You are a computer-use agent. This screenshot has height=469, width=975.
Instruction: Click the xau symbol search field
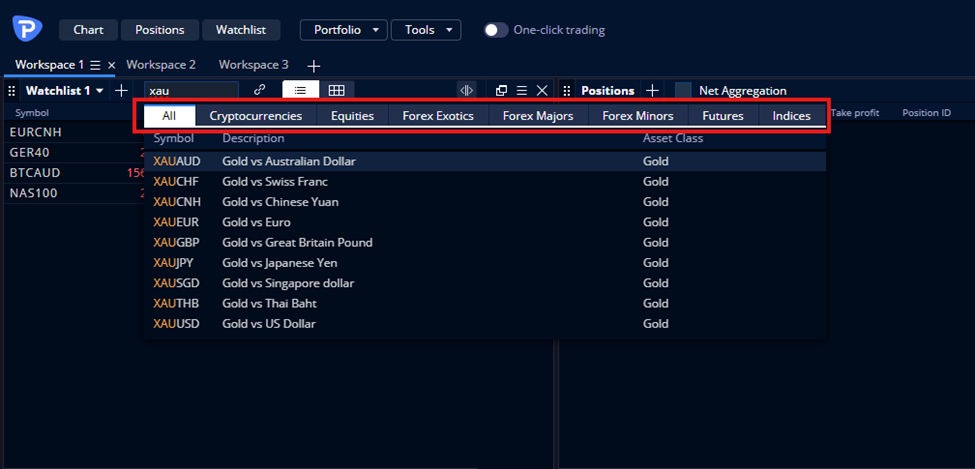(190, 91)
